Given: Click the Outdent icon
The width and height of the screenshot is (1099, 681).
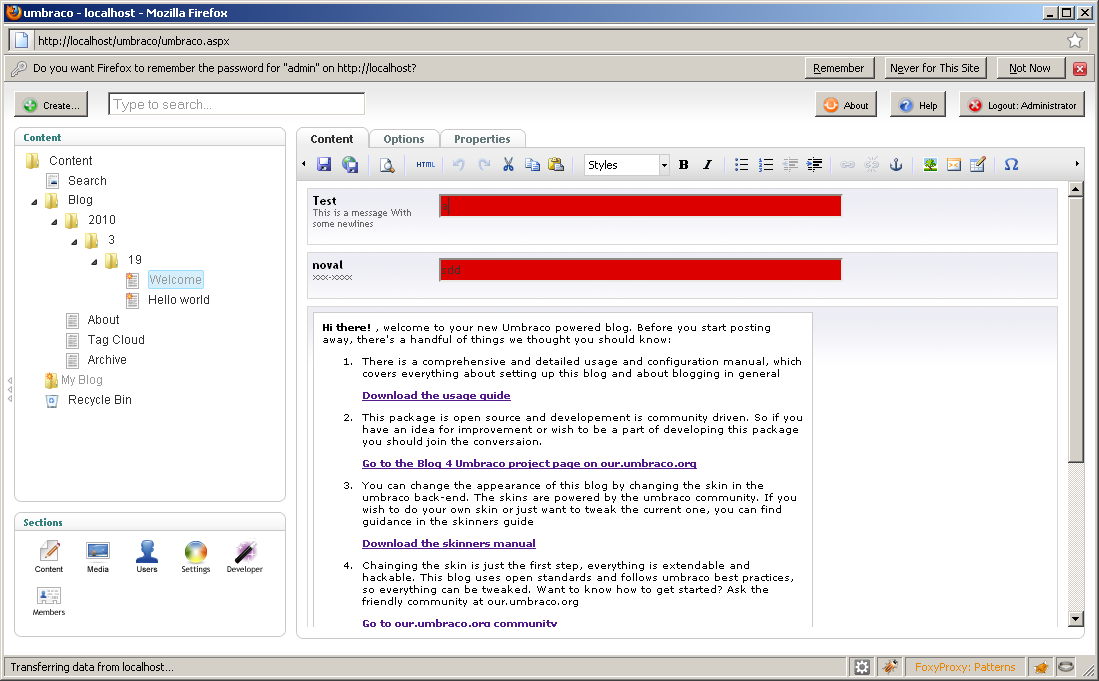Looking at the screenshot, I should pyautogui.click(x=790, y=165).
